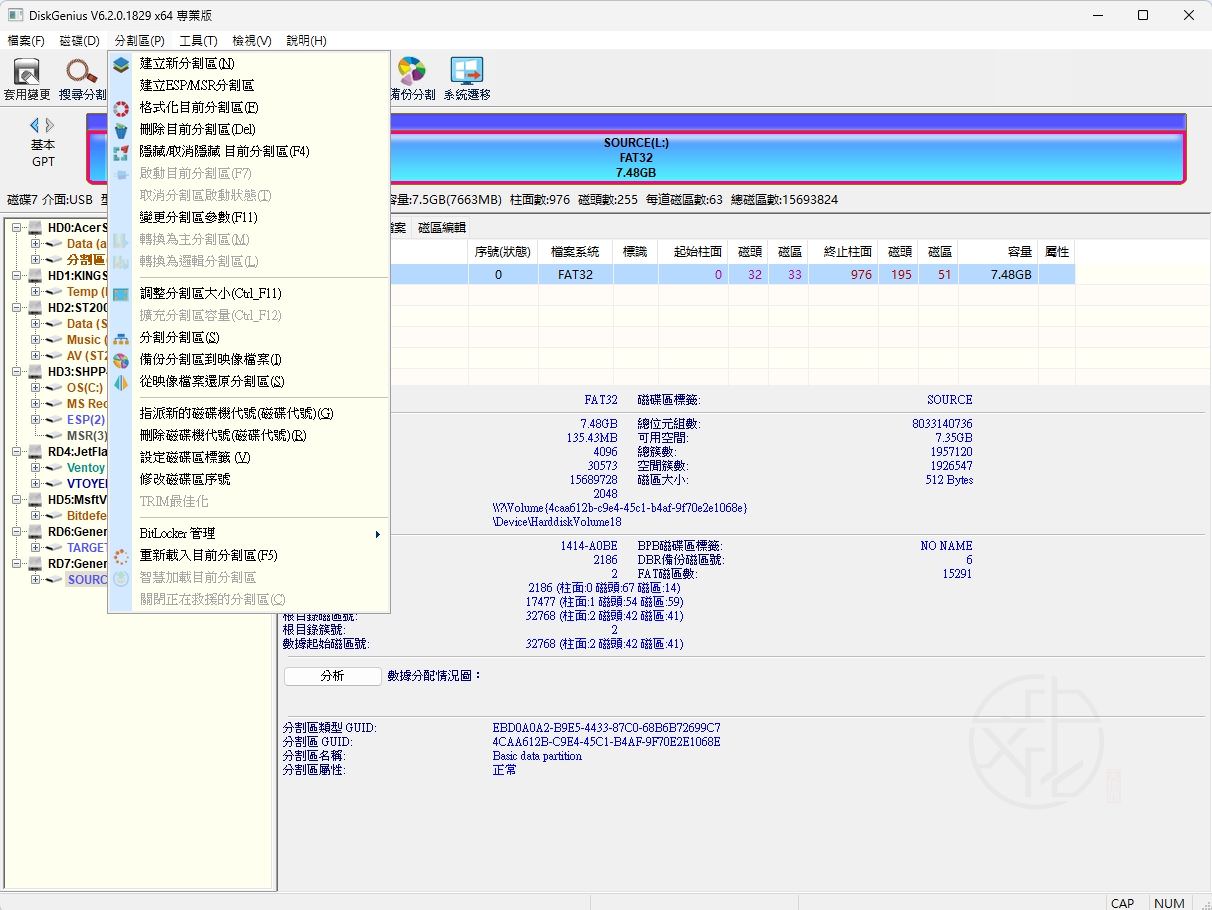Open the 檢視(V) menu
The width and height of the screenshot is (1212, 910).
[x=252, y=41]
